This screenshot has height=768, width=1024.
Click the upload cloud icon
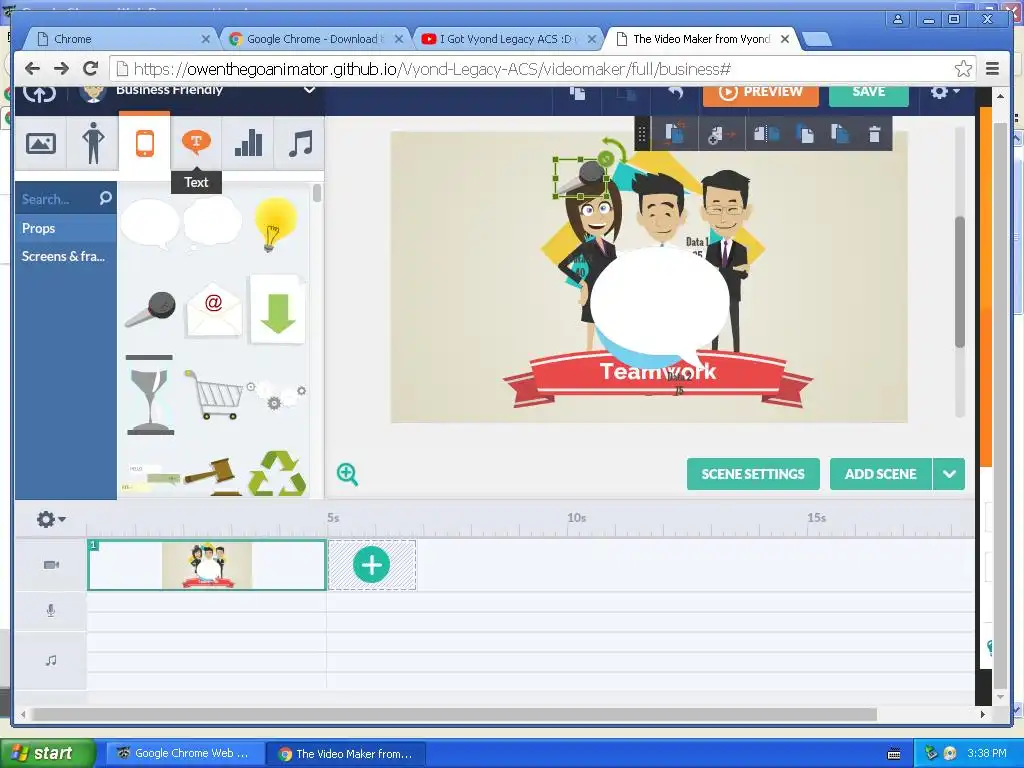[40, 93]
